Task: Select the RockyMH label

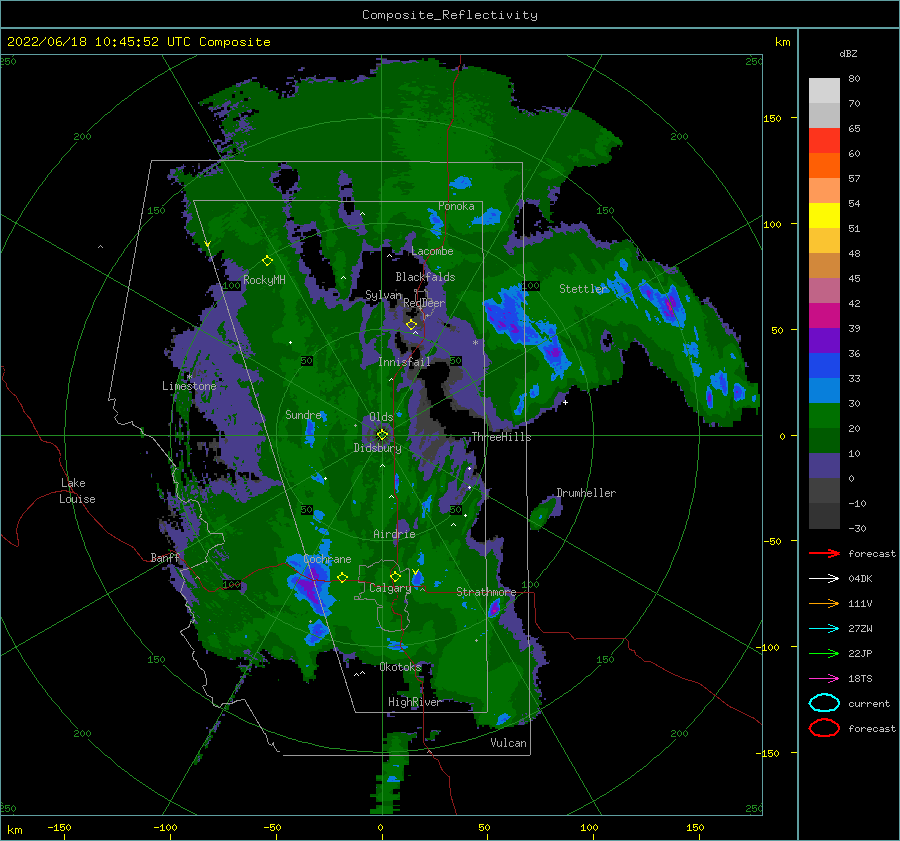Action: pyautogui.click(x=264, y=280)
